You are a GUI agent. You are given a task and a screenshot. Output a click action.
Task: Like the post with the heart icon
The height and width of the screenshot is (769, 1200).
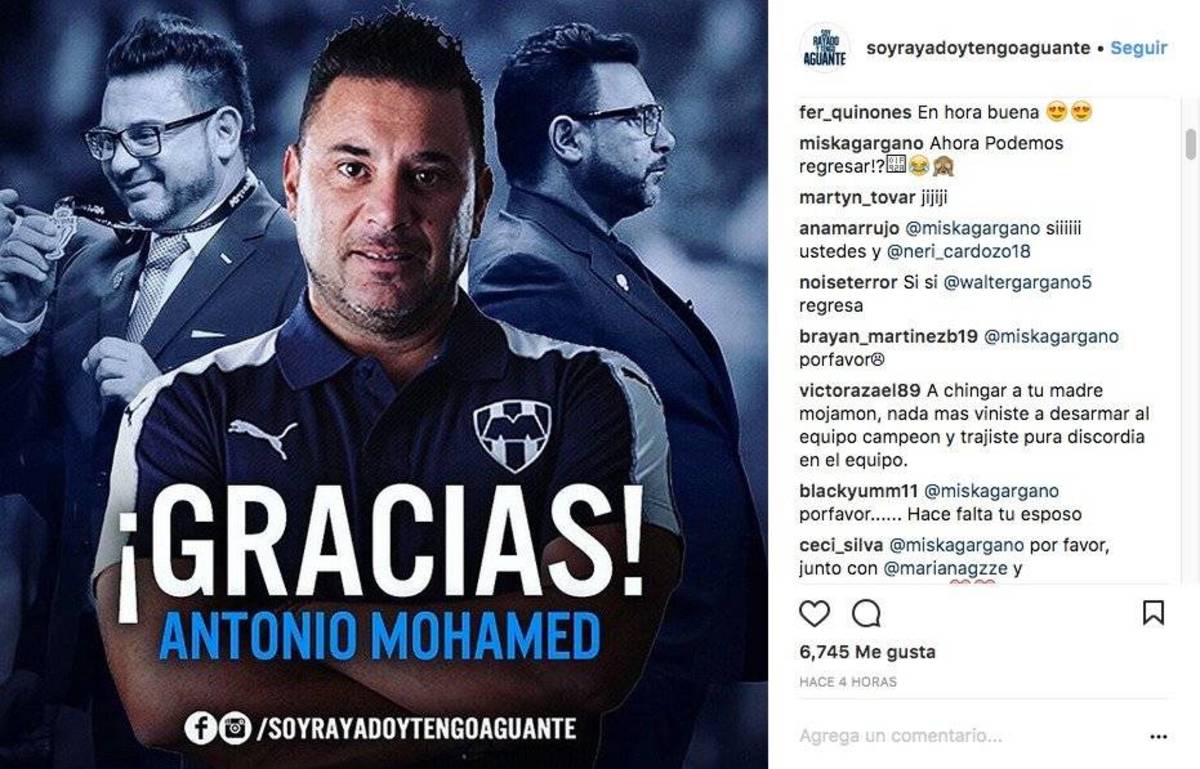coord(815,612)
